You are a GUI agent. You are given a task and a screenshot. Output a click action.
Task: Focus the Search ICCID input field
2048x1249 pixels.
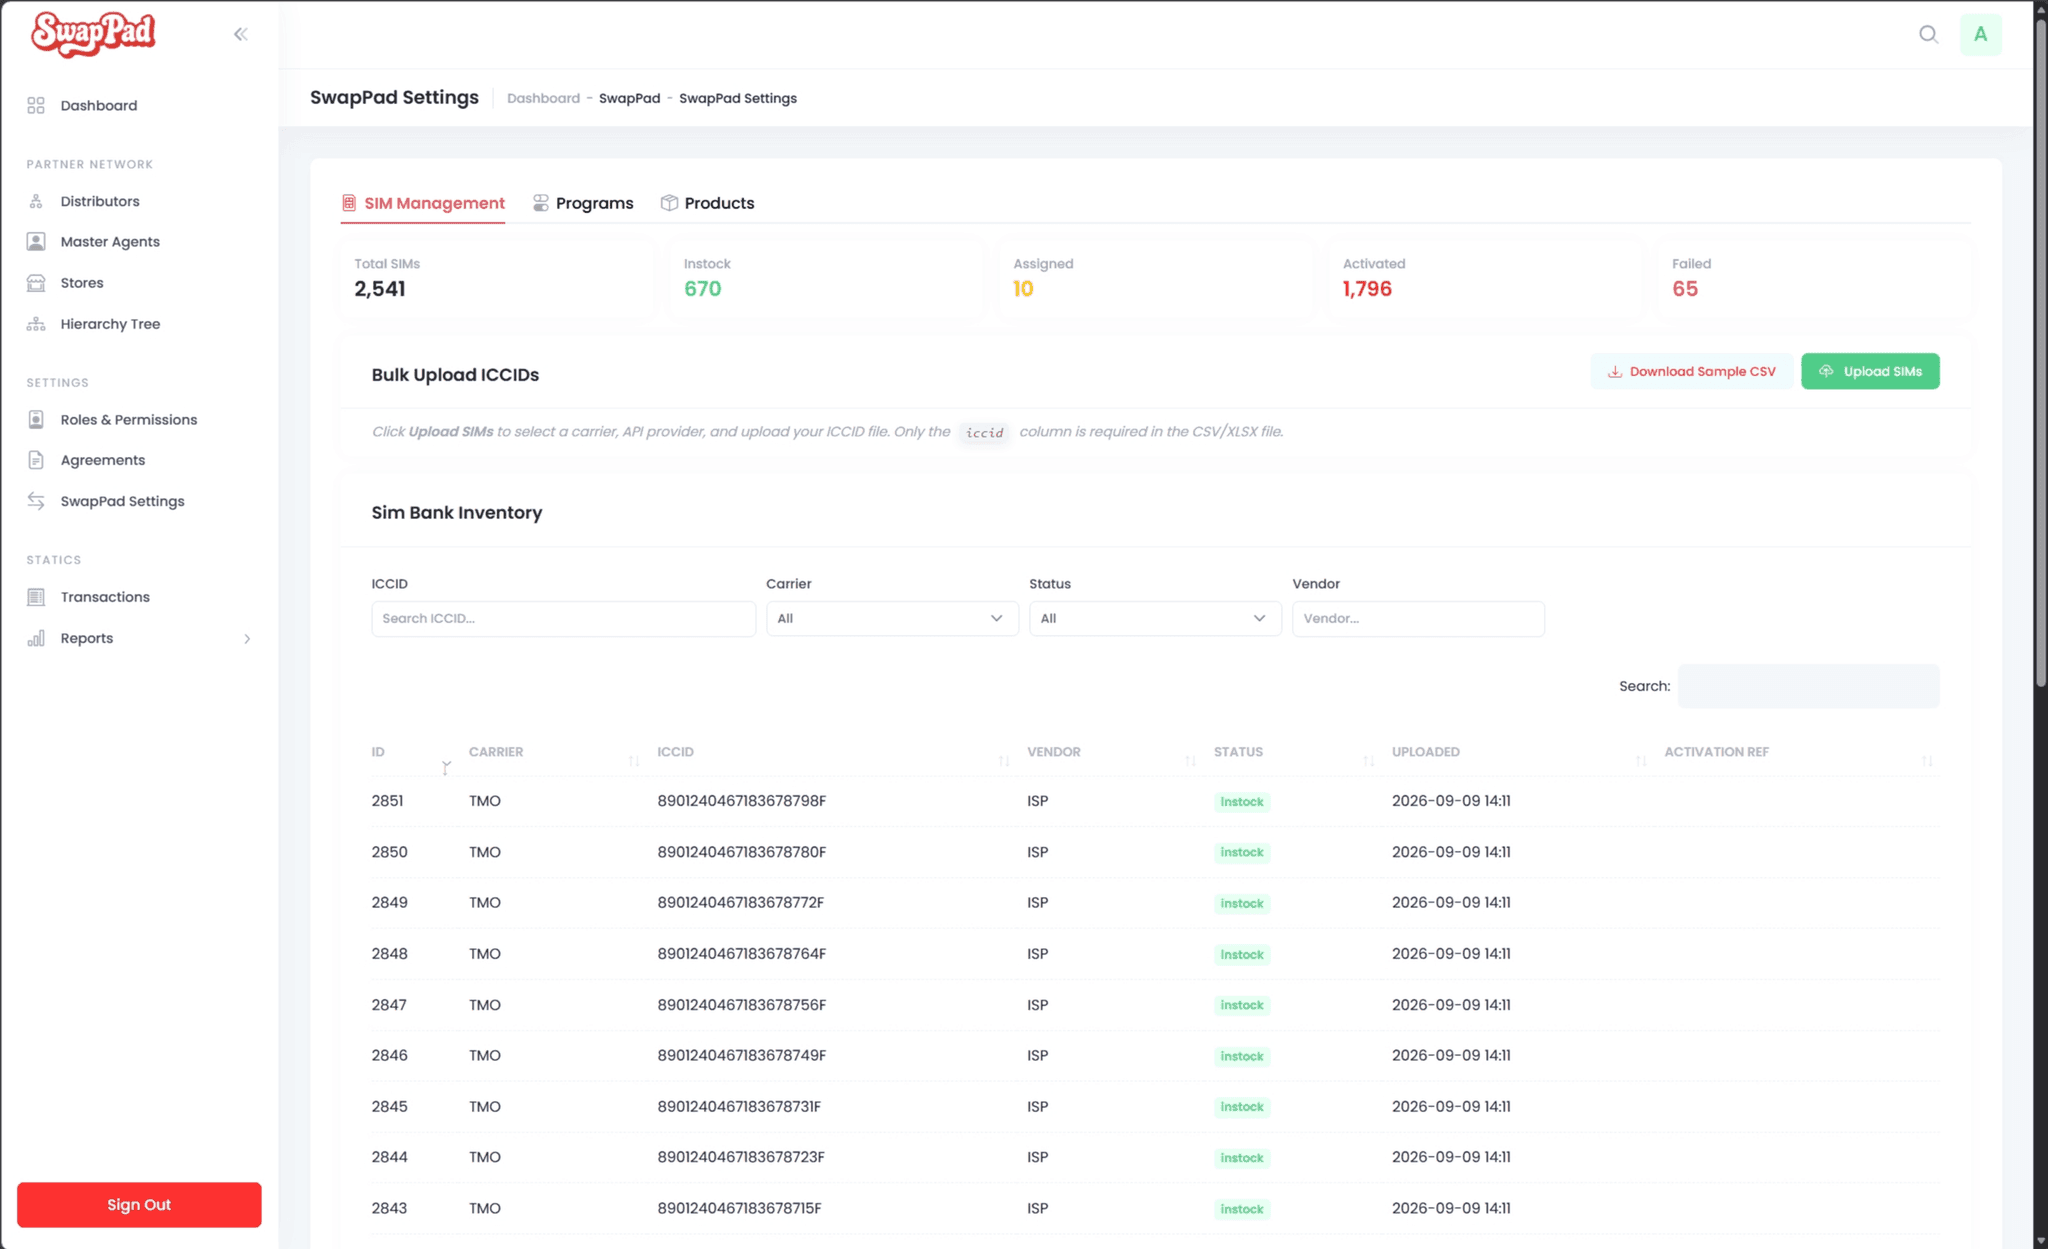(563, 619)
